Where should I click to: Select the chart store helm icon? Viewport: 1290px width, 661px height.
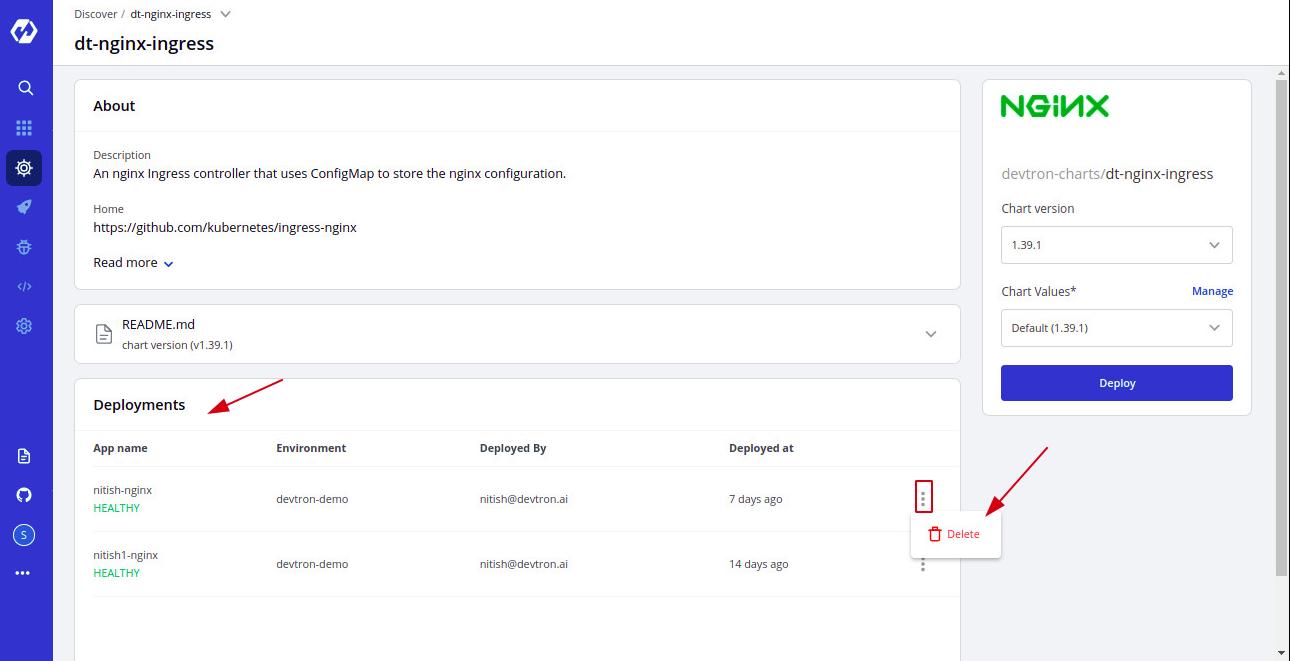click(x=24, y=168)
